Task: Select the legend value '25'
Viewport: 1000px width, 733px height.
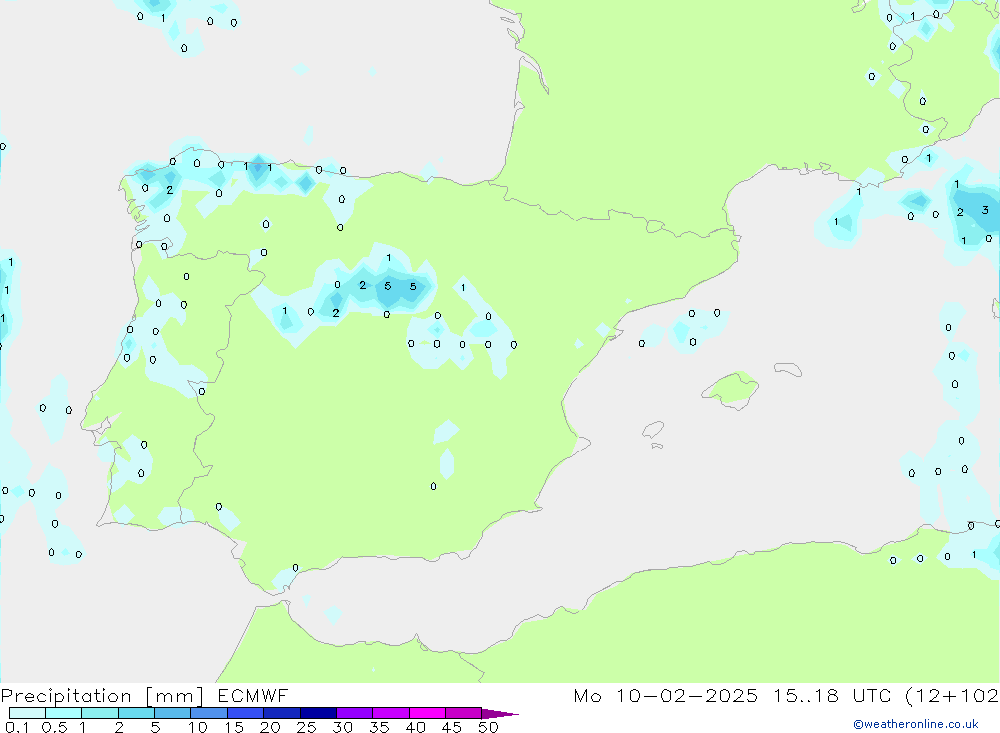Action: pyautogui.click(x=306, y=727)
